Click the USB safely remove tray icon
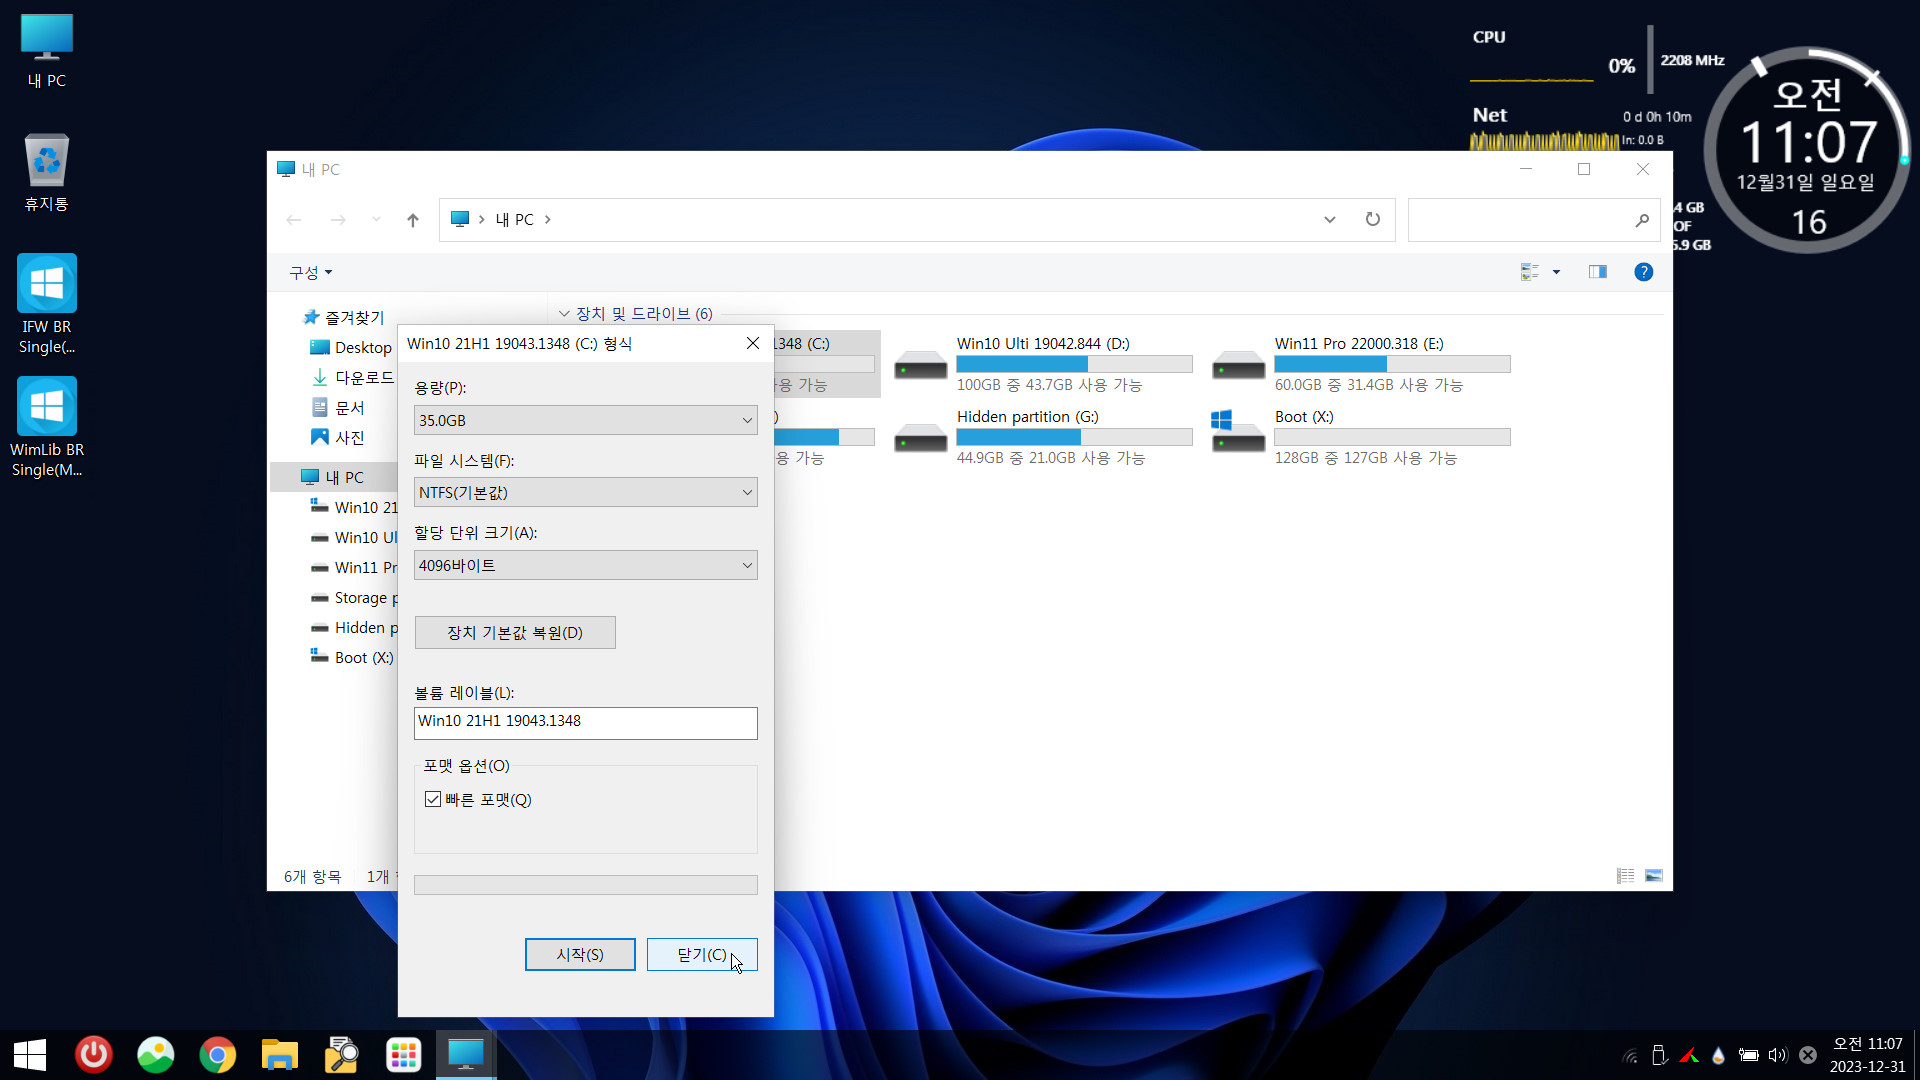 click(1659, 1055)
